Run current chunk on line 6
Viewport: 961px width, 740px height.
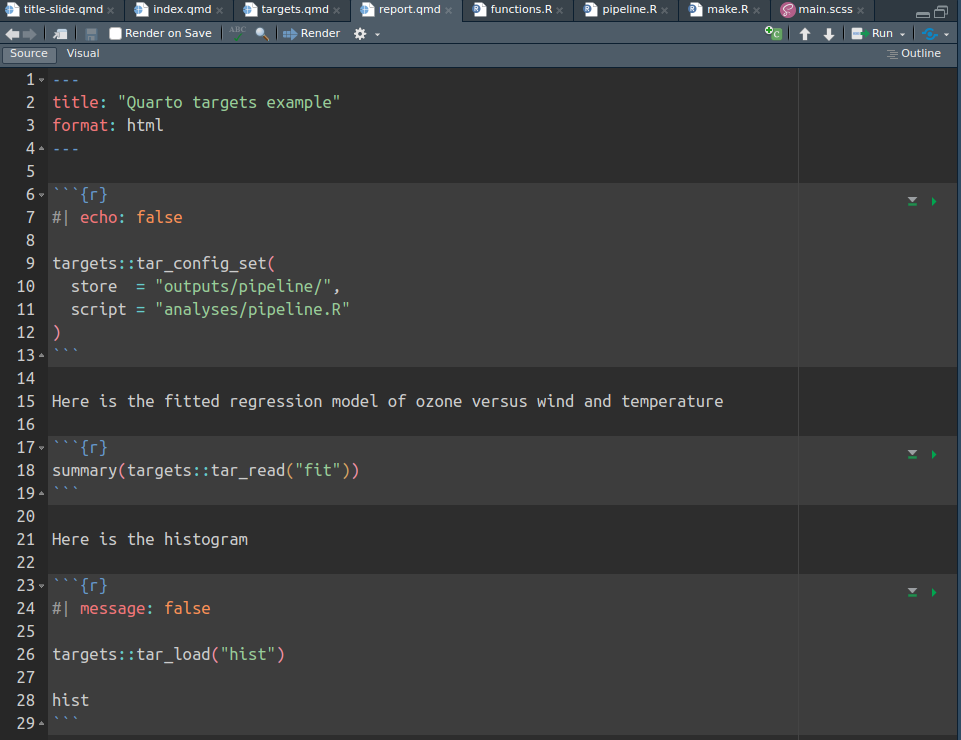(934, 202)
